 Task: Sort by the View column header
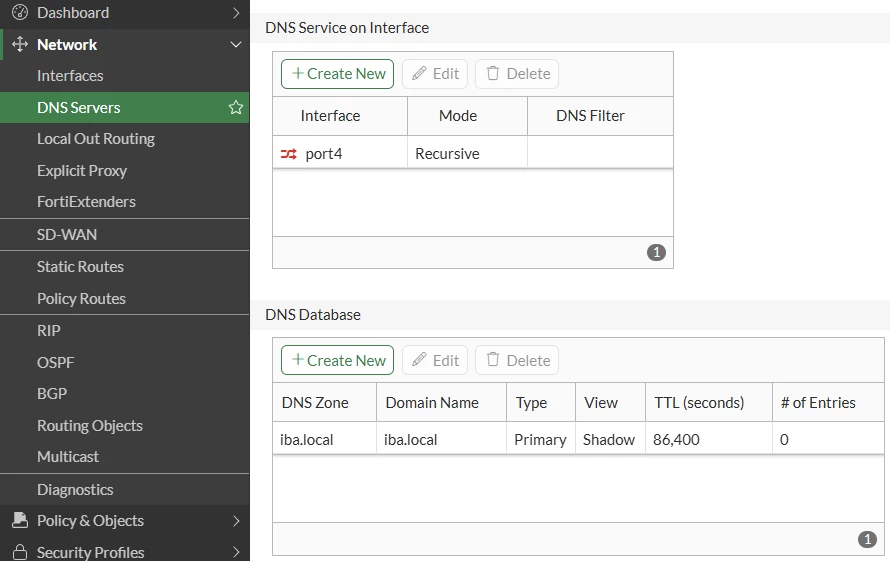[x=610, y=403]
